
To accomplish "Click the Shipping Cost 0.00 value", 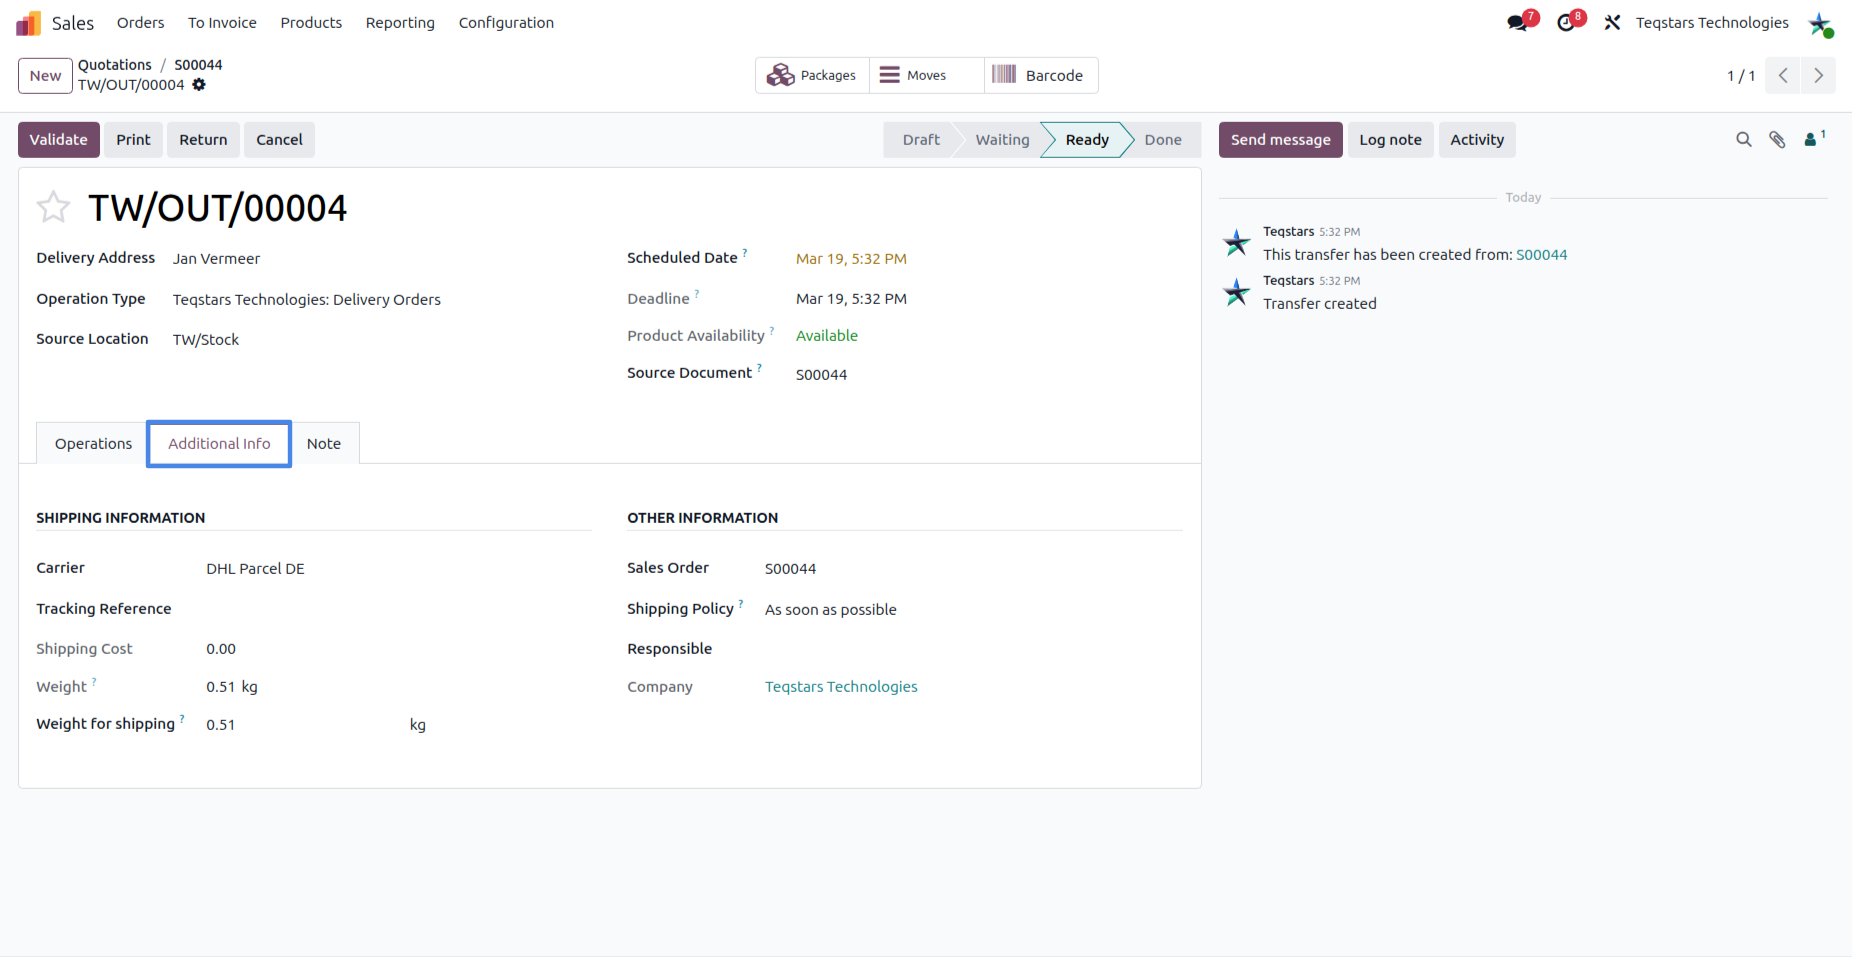I will point(221,649).
